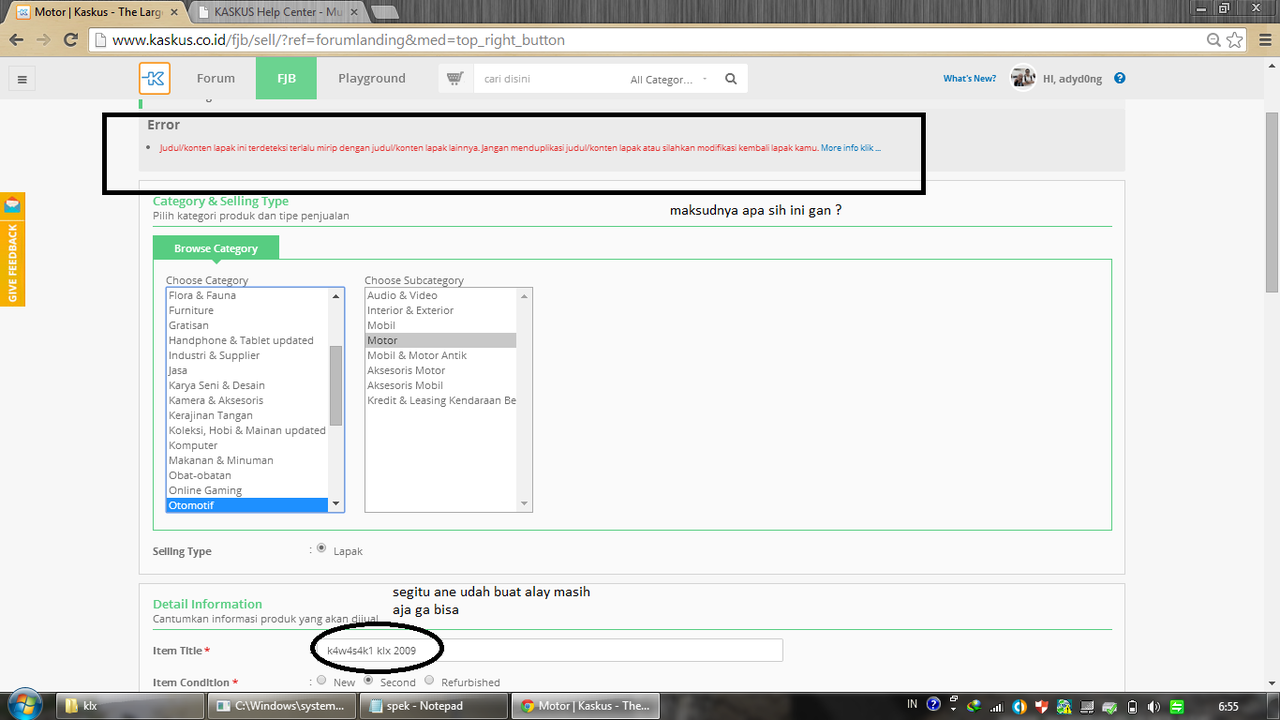
Task: Switch to the Motor | Kaskus browser tab
Action: pos(97,12)
